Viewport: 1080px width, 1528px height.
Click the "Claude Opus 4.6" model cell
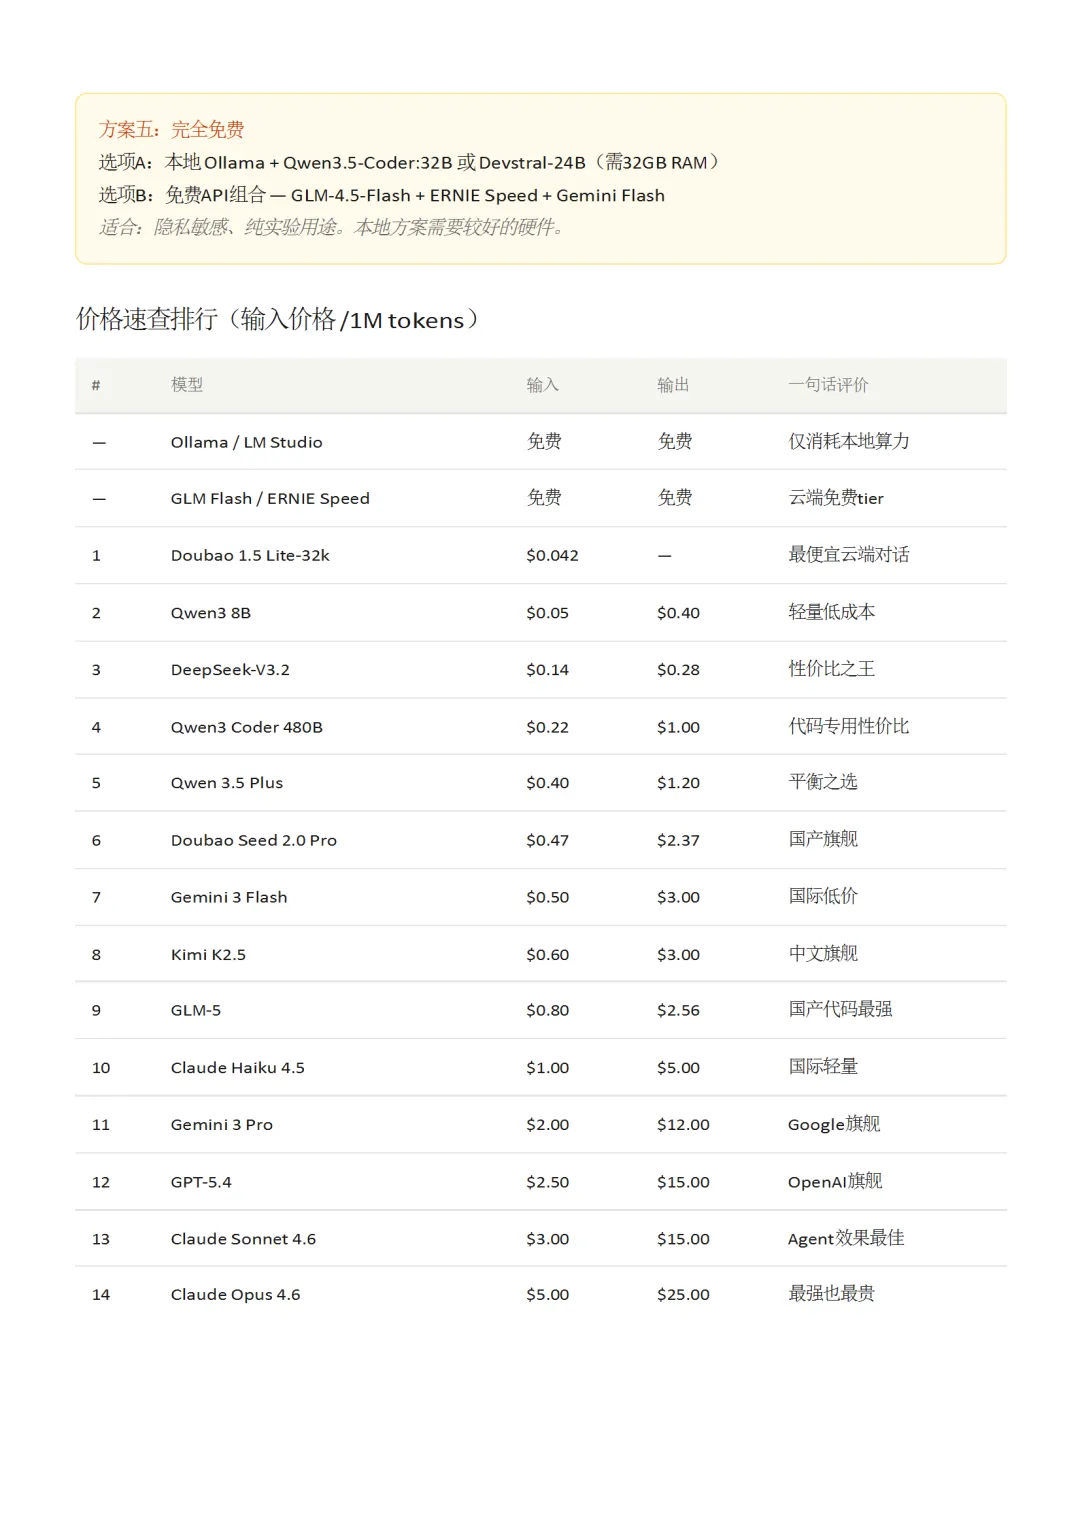(235, 1295)
